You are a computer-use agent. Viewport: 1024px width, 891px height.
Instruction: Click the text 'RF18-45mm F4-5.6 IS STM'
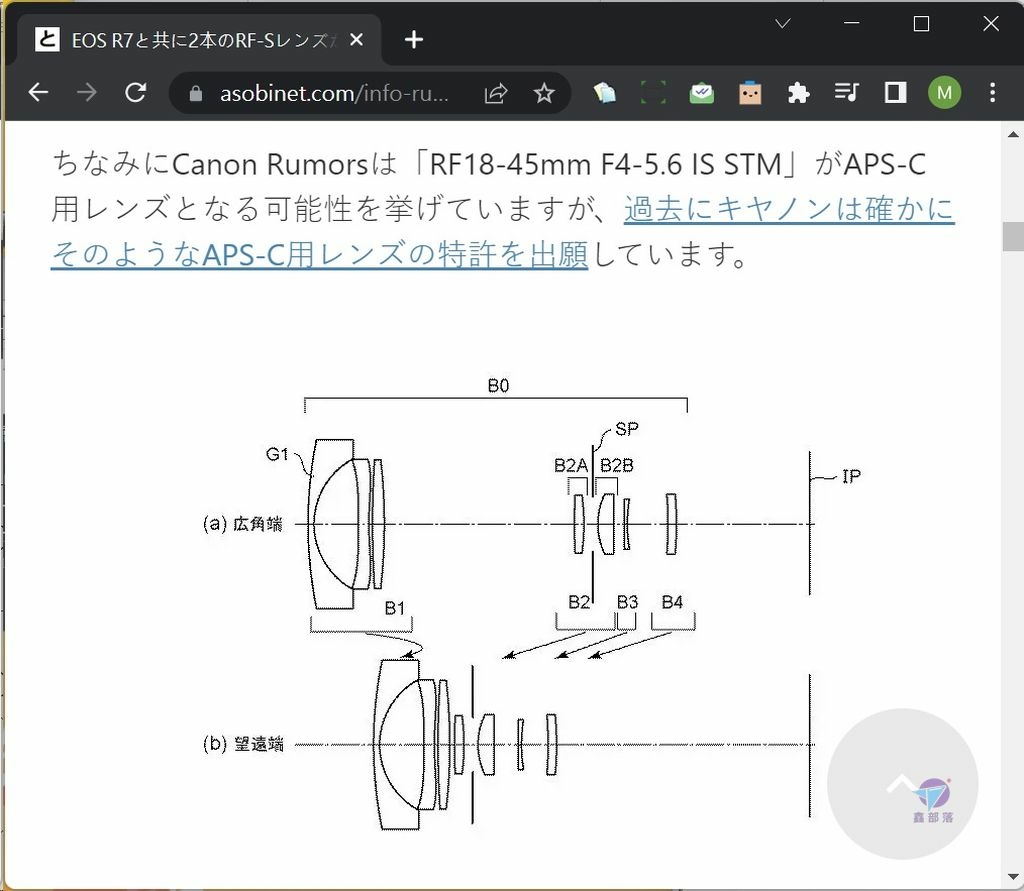click(x=605, y=164)
